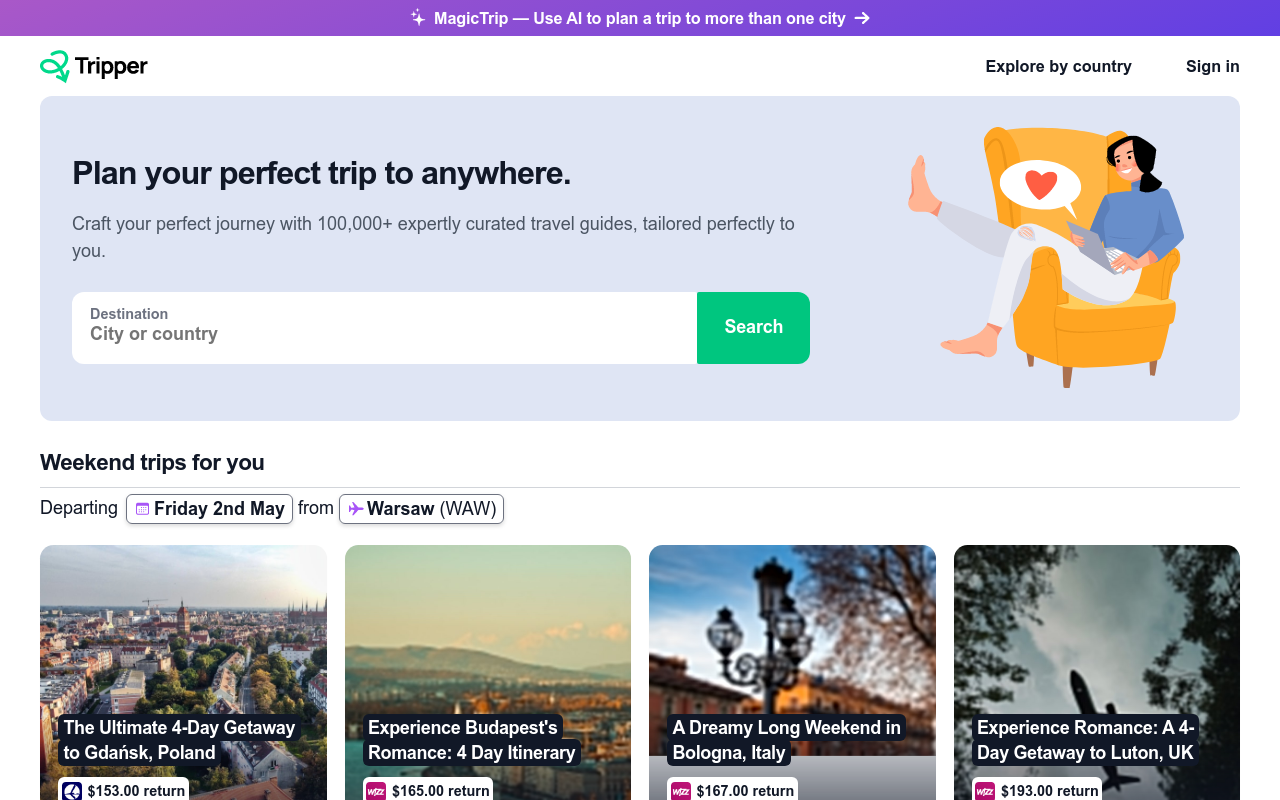1280x800 pixels.
Task: Open Experience Budapest's Romance itinerary card
Action: (488, 672)
